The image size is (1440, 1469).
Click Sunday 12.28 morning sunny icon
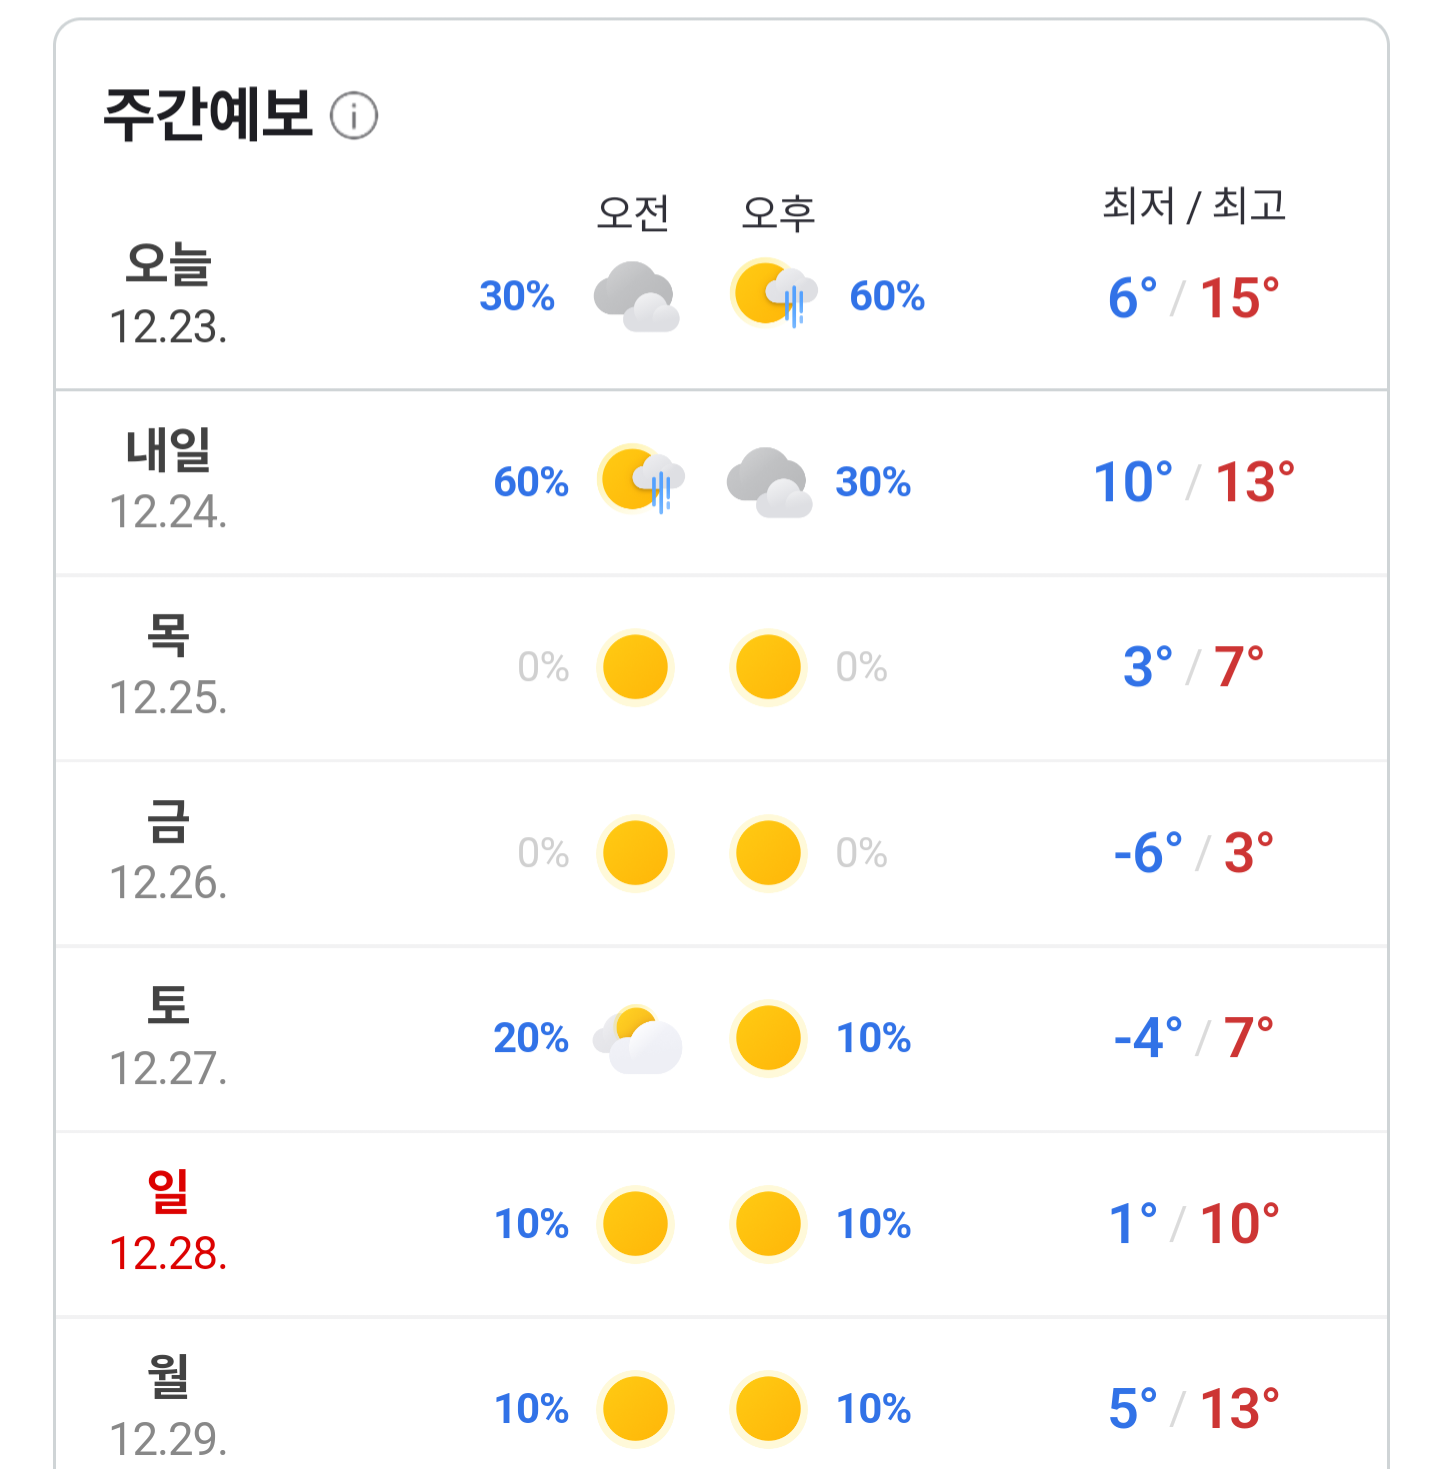click(x=635, y=1224)
